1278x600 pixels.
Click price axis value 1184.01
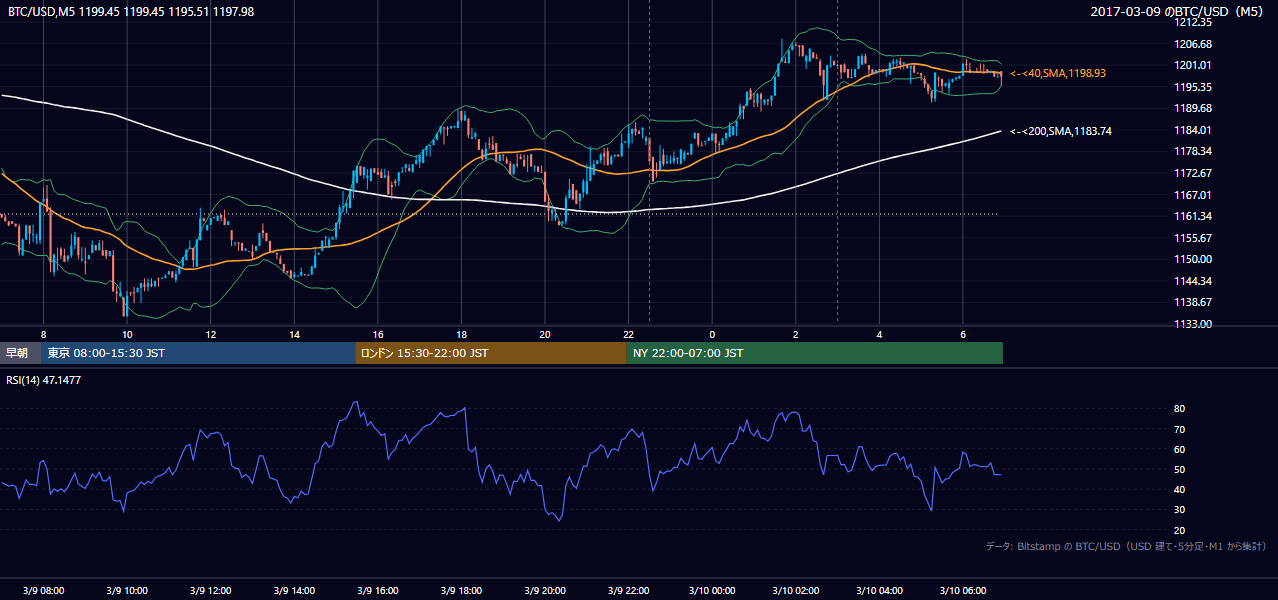coord(1194,130)
